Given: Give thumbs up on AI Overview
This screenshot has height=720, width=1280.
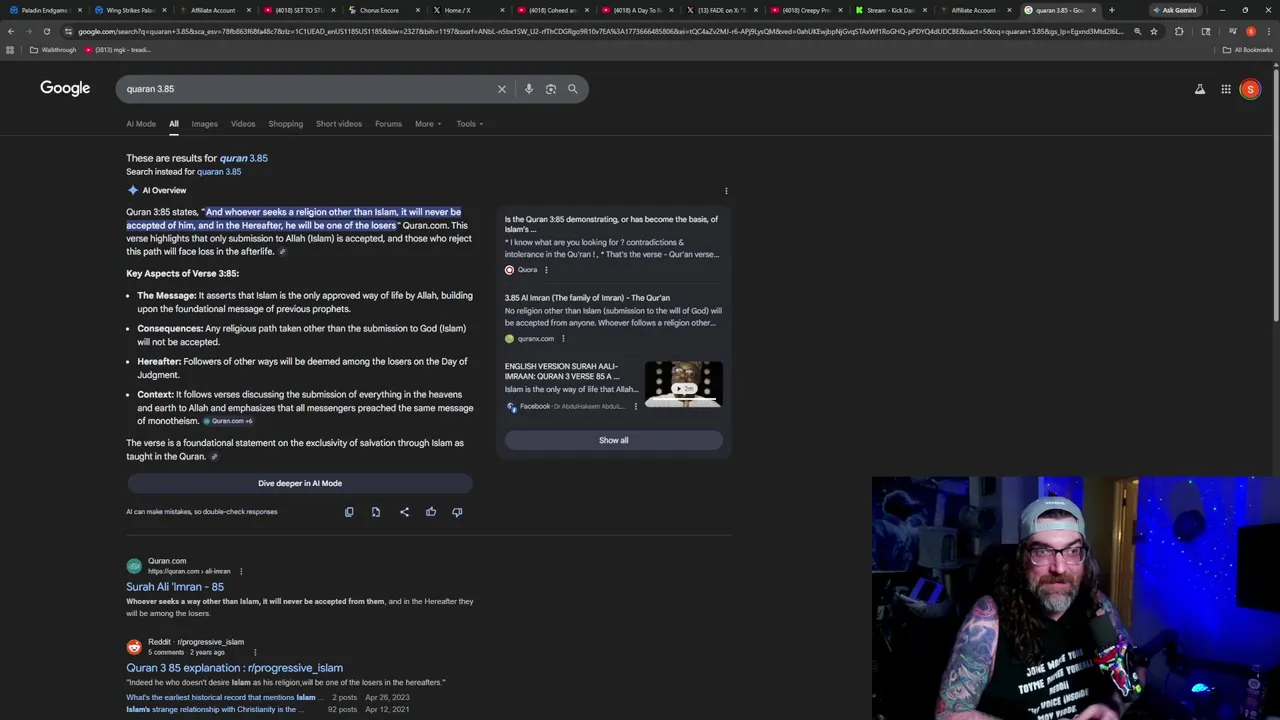Looking at the screenshot, I should pos(431,512).
